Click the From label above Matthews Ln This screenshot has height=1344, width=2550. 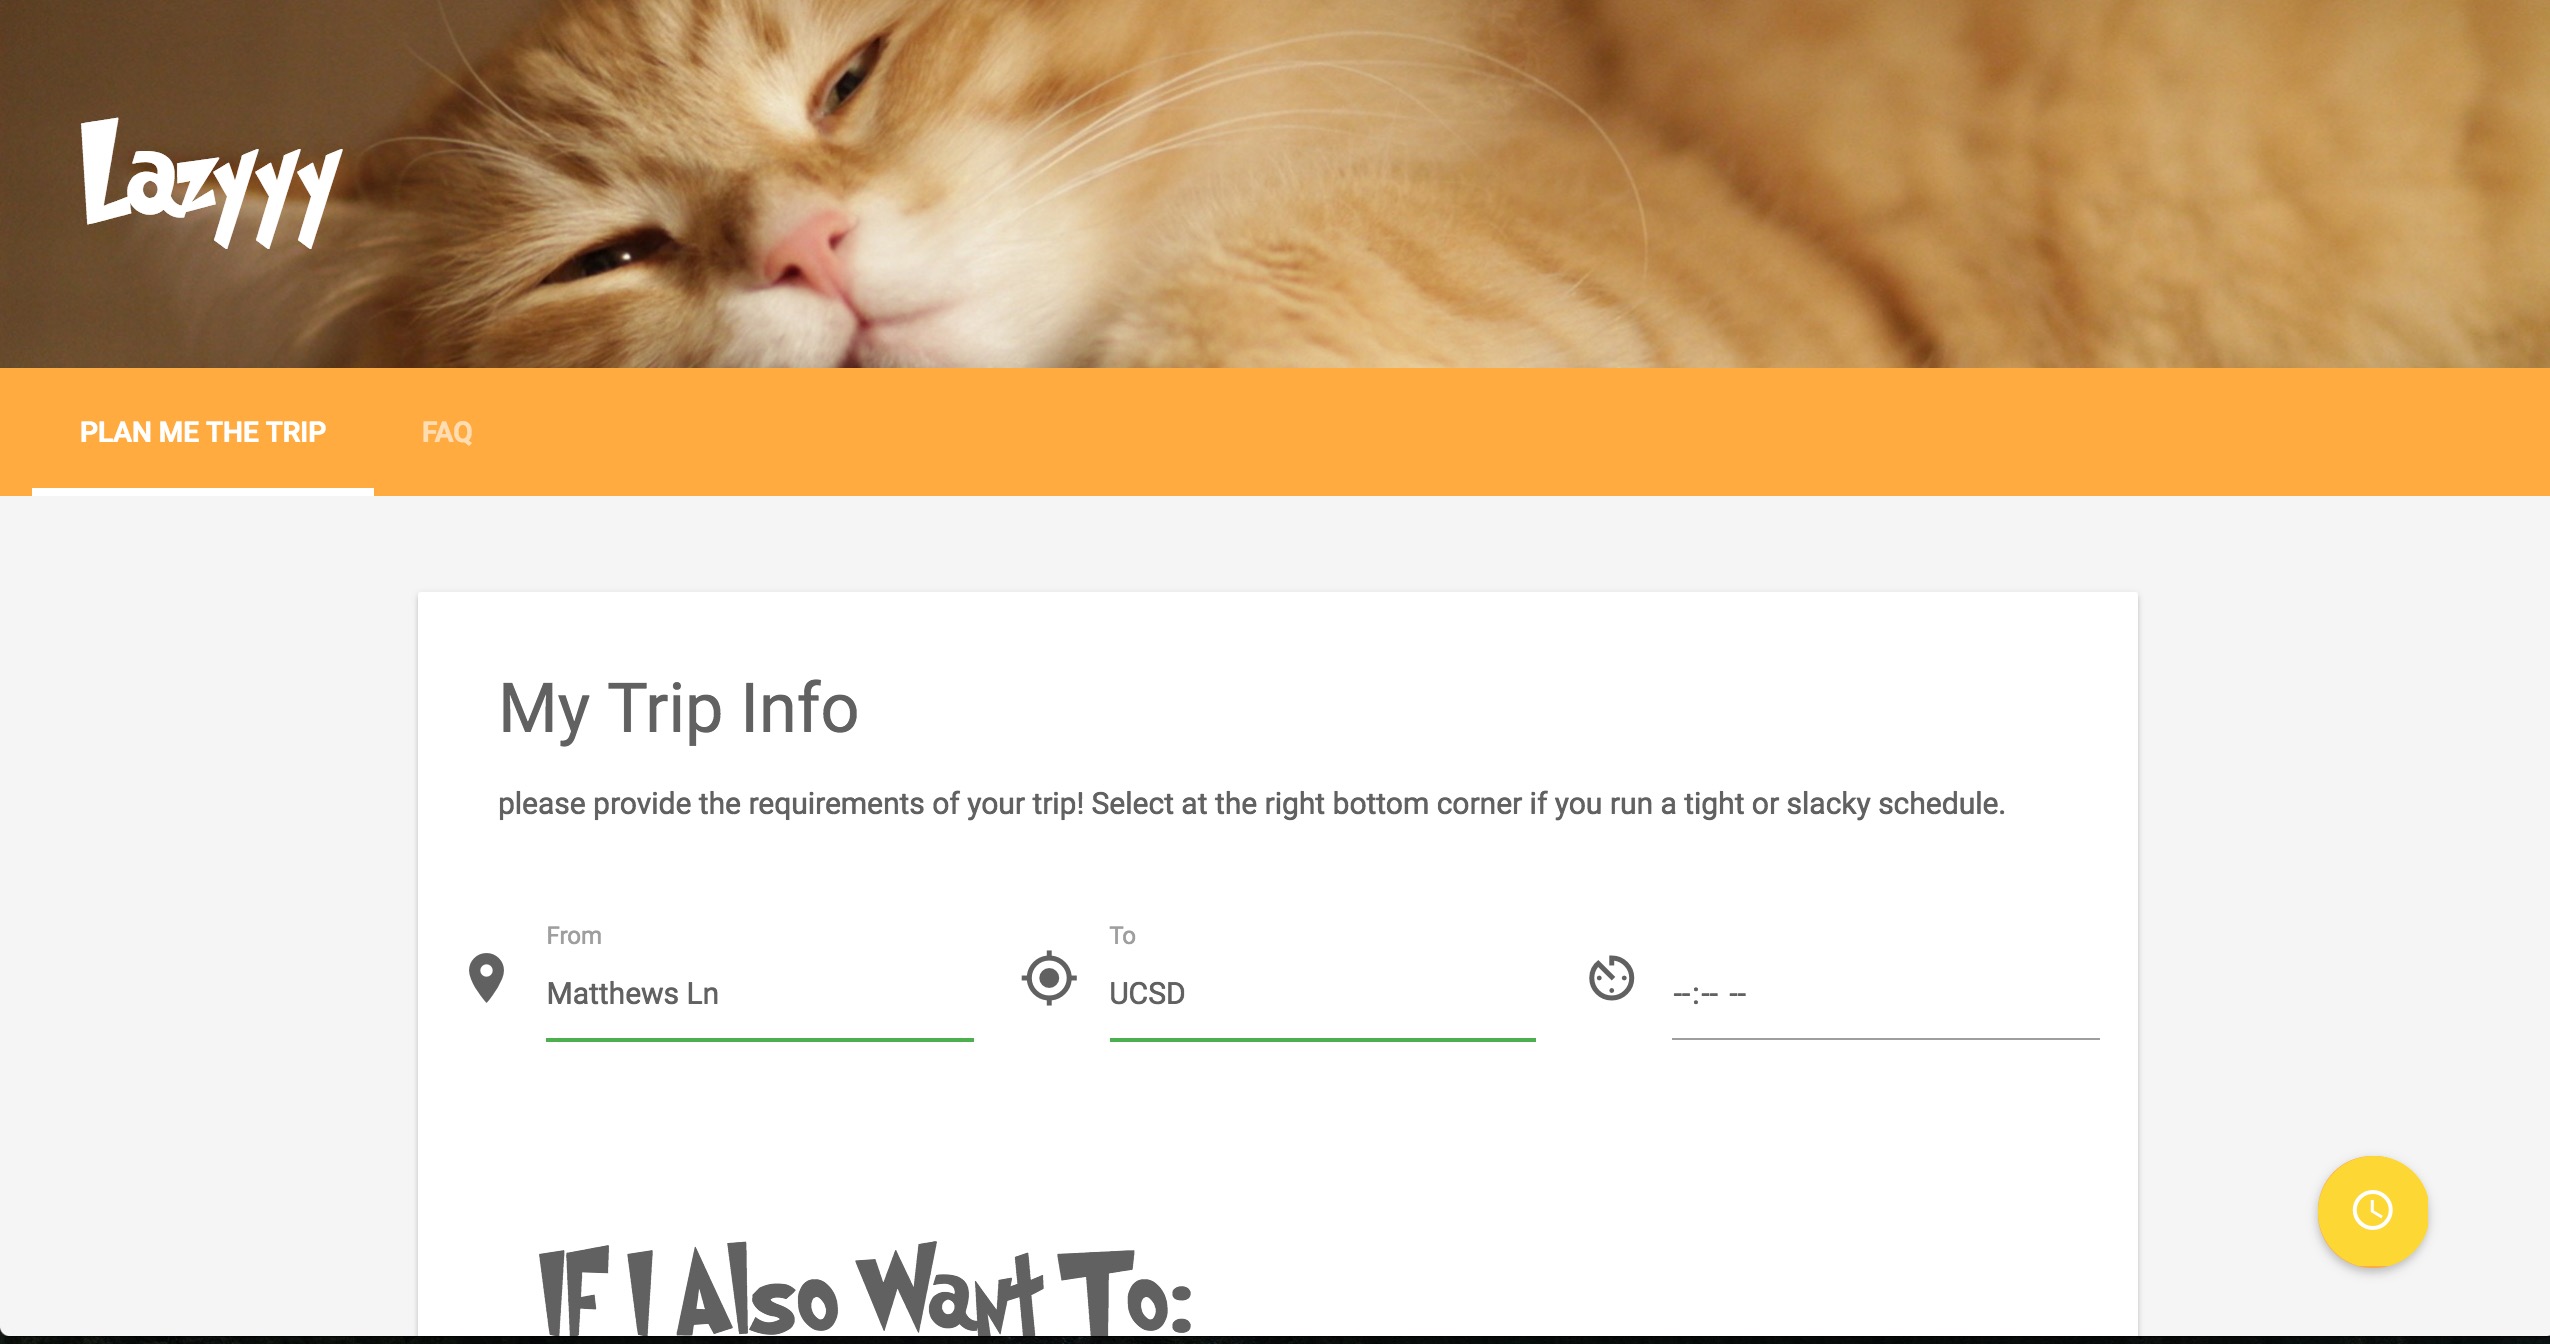574,936
